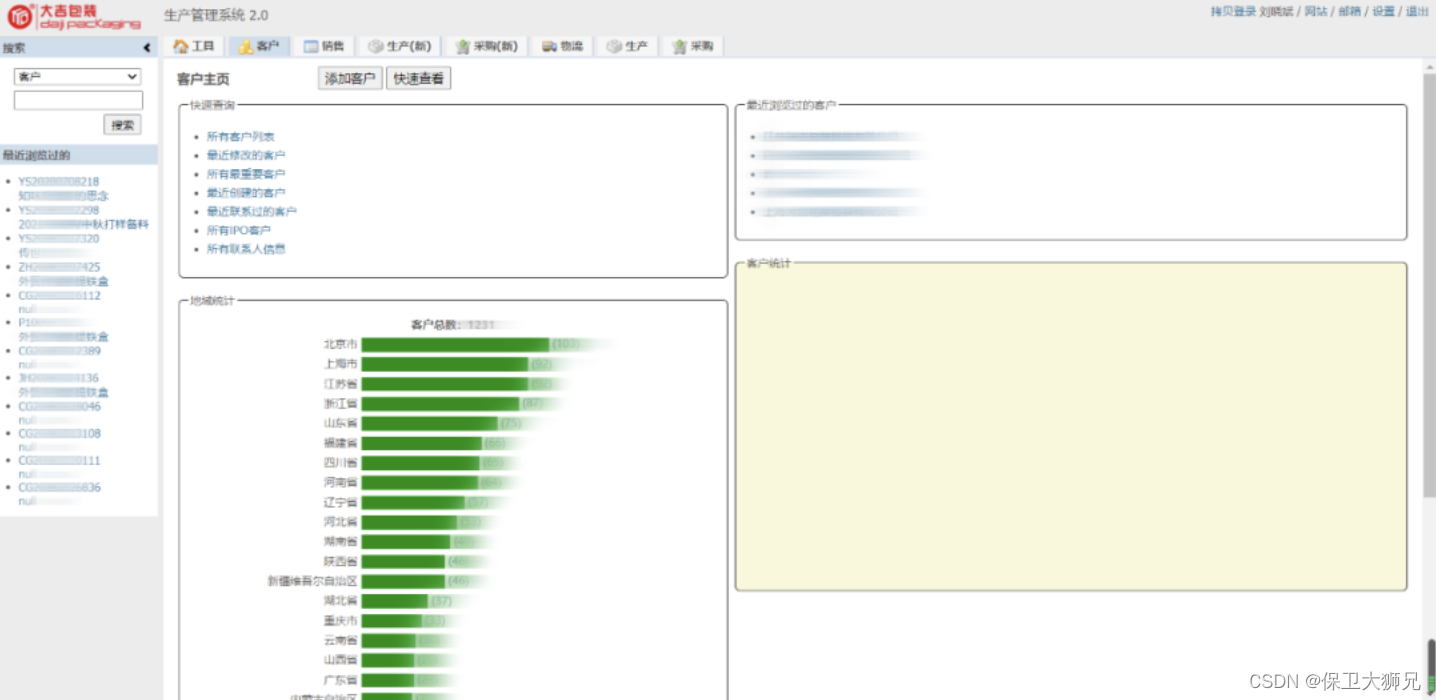Screen dimensions: 1436x700
Task: Open recent CG record ending 2389
Action: pos(59,352)
